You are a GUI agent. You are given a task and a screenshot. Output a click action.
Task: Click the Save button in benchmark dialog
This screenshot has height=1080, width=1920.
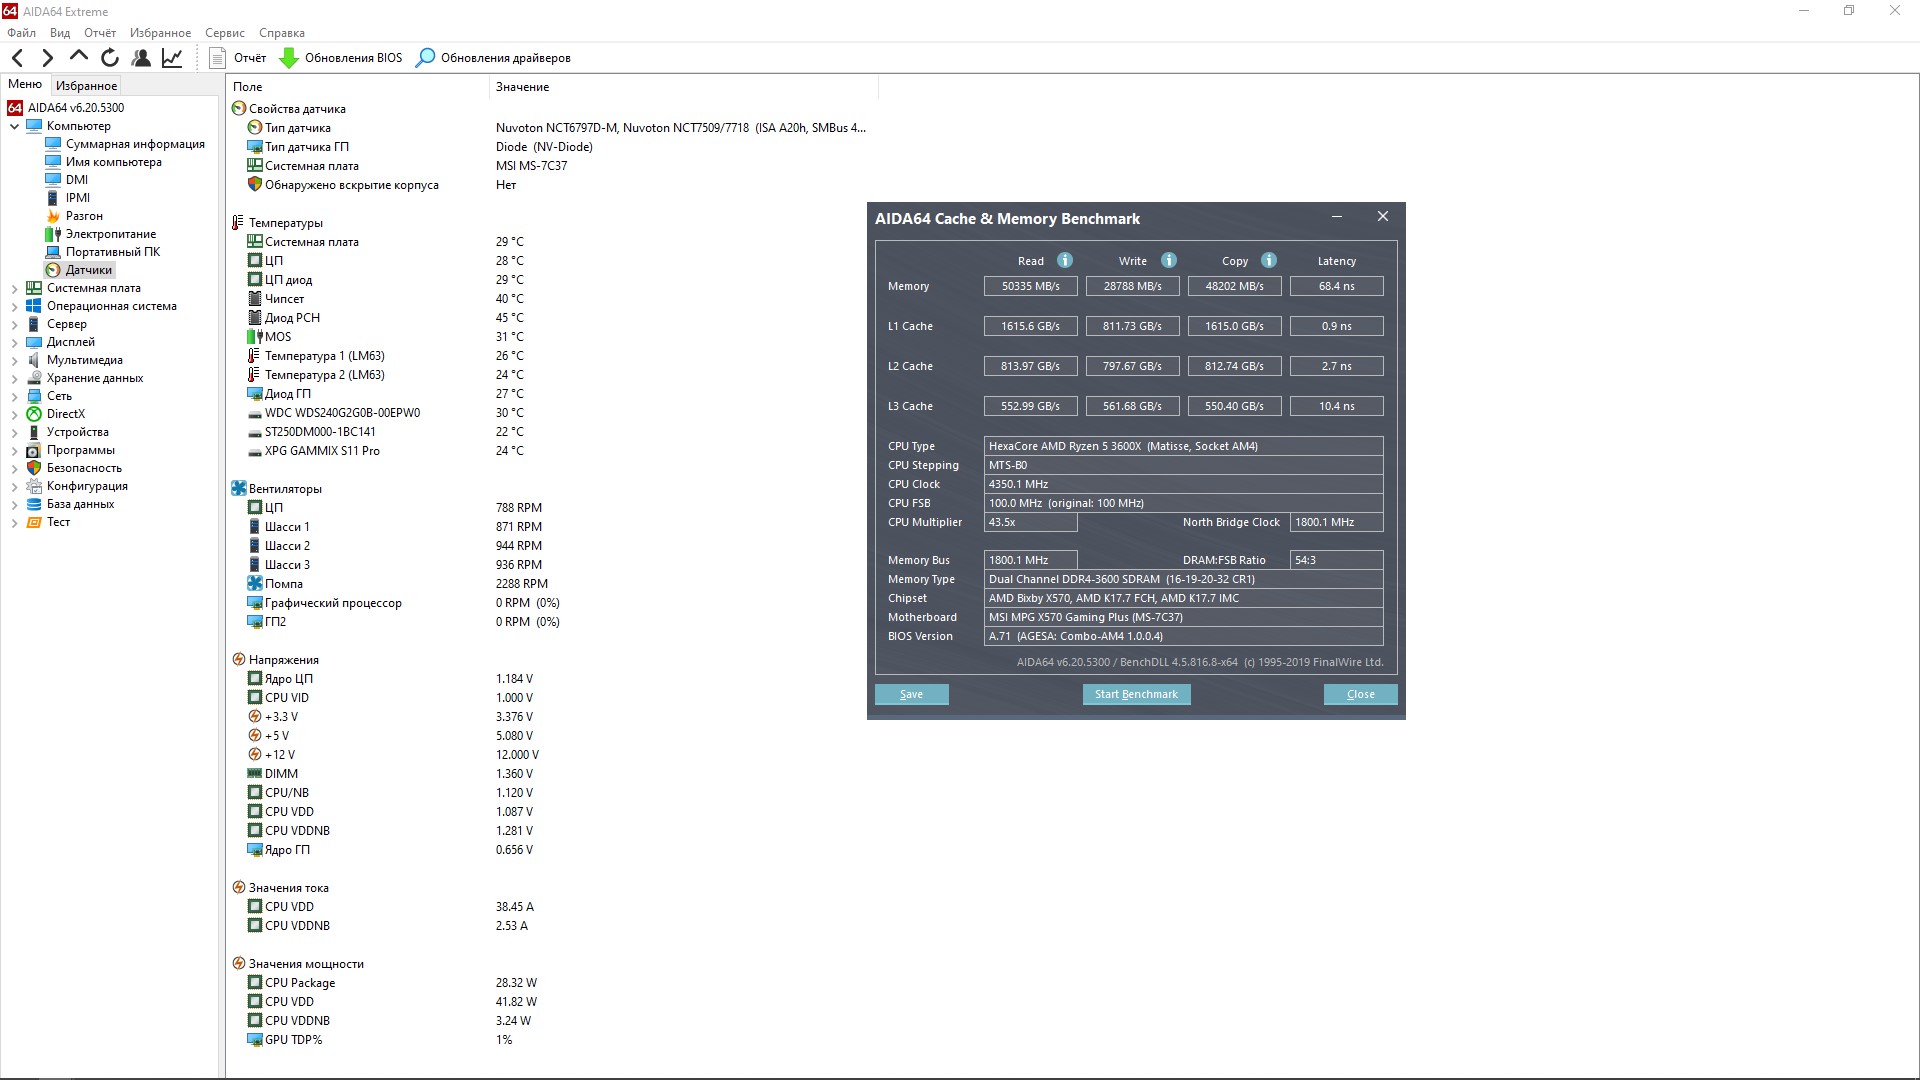[x=911, y=694]
